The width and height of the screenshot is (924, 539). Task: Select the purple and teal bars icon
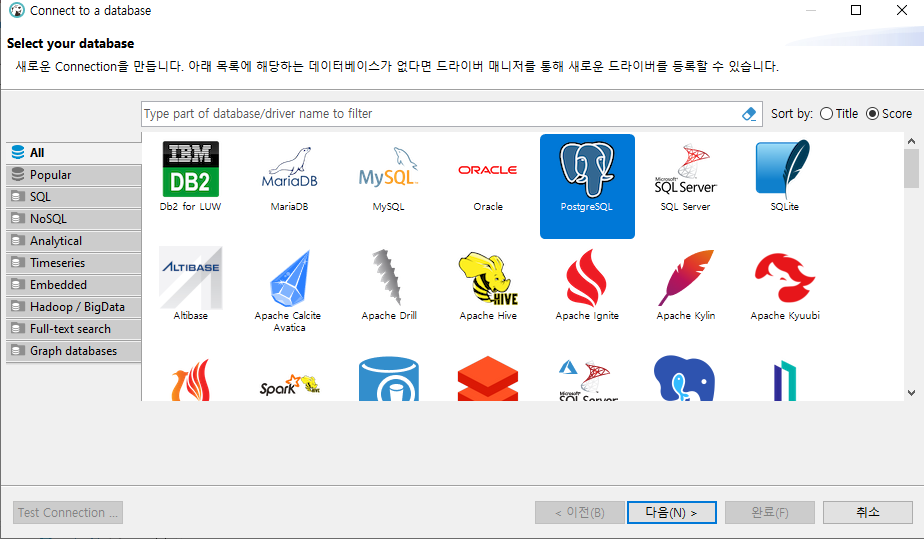[785, 382]
